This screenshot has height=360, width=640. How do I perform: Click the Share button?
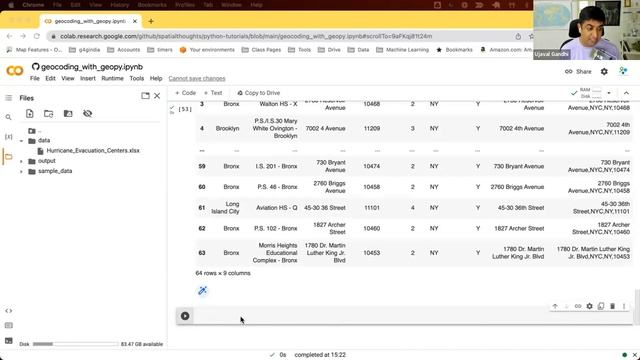[x=578, y=71]
